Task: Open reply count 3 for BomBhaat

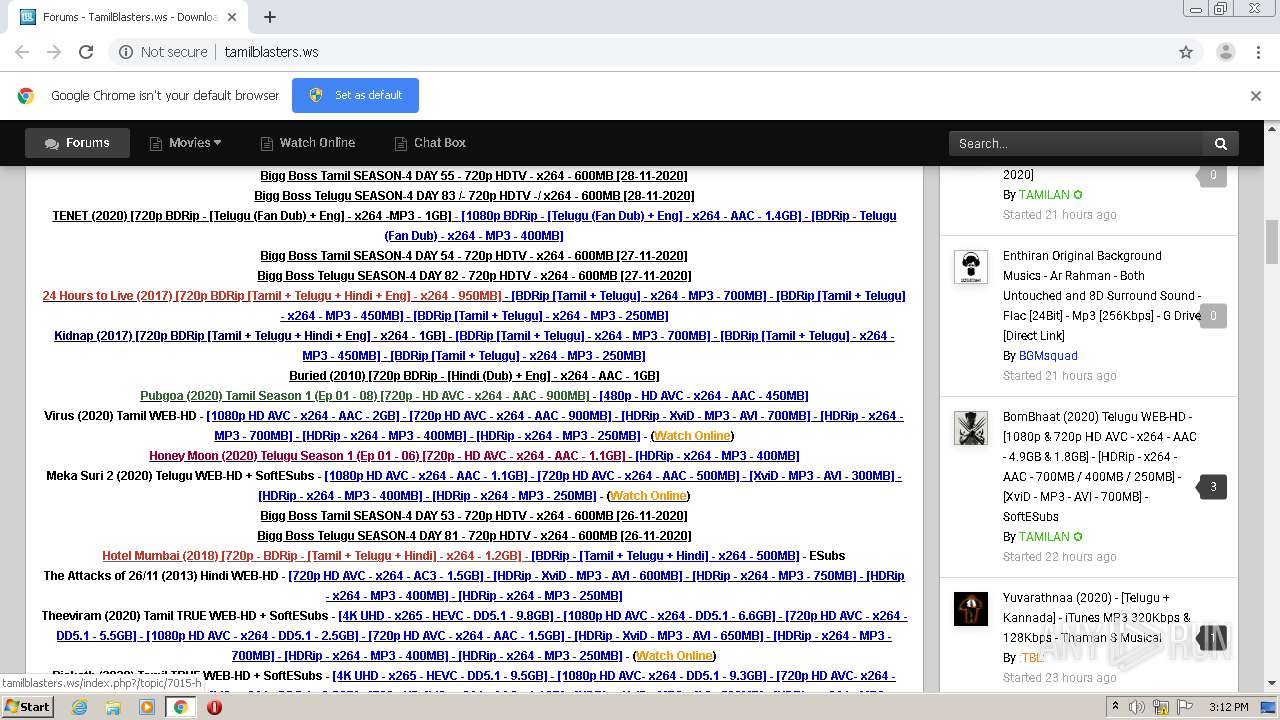Action: pos(1213,487)
